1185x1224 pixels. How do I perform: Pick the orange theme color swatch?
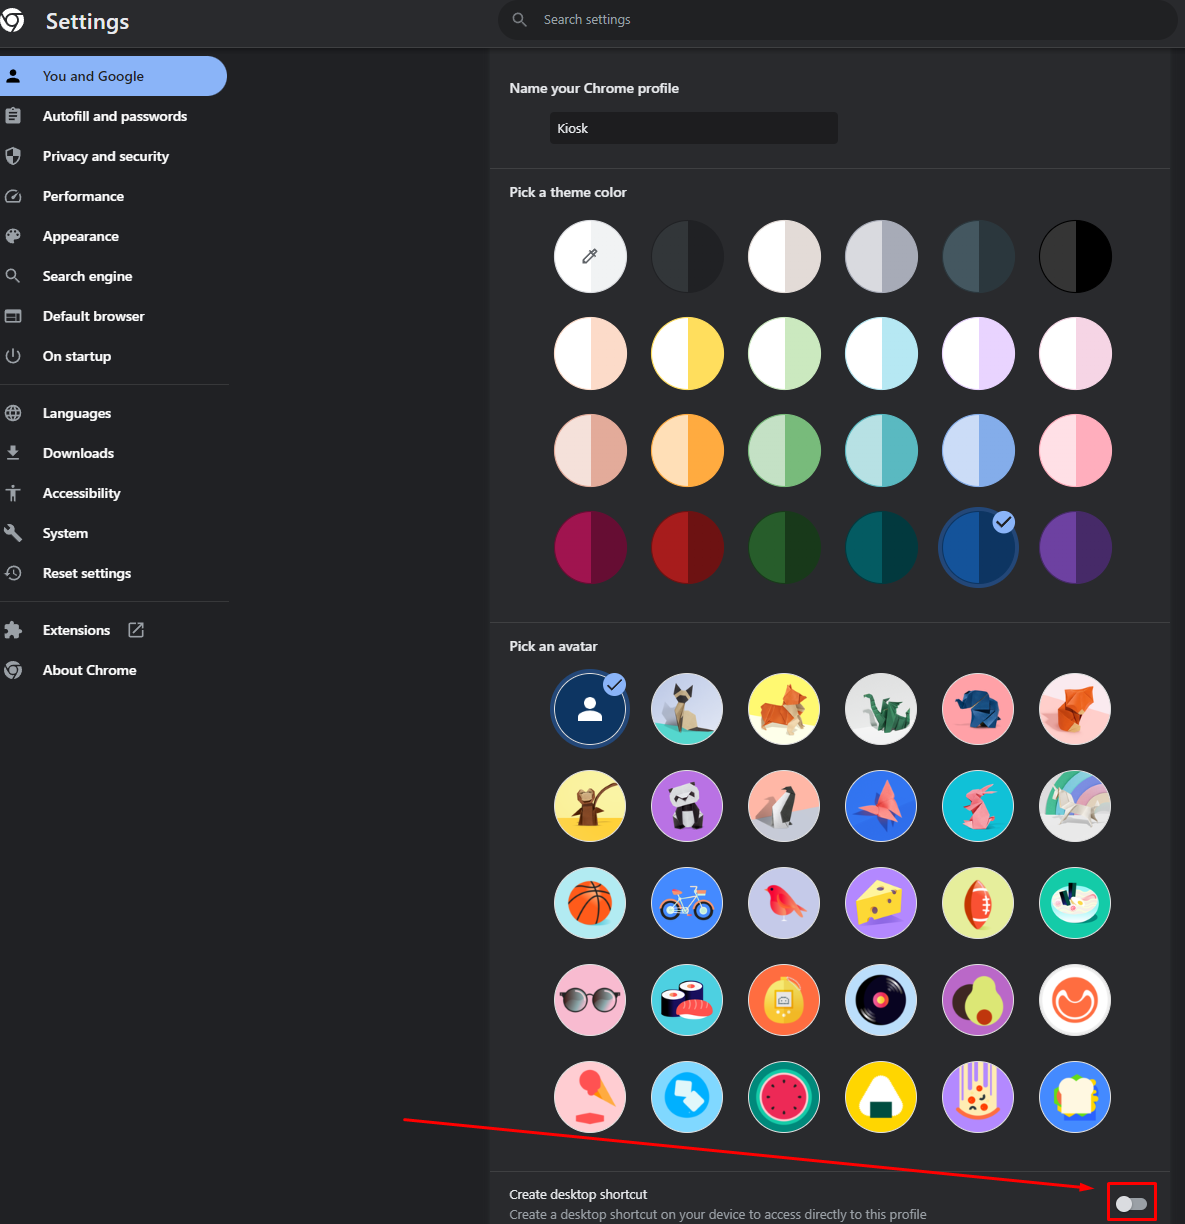(688, 451)
